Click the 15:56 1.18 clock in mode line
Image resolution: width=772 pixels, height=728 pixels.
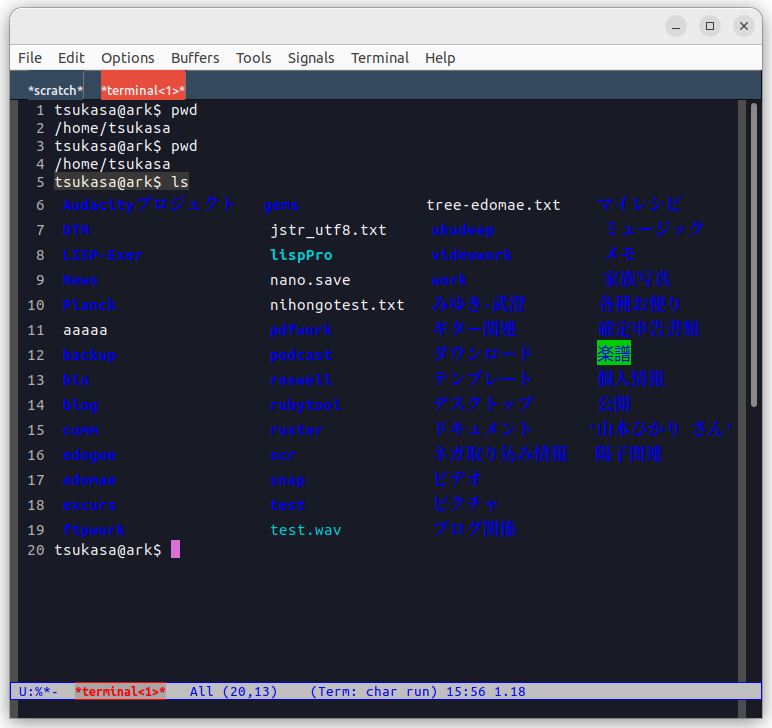485,692
